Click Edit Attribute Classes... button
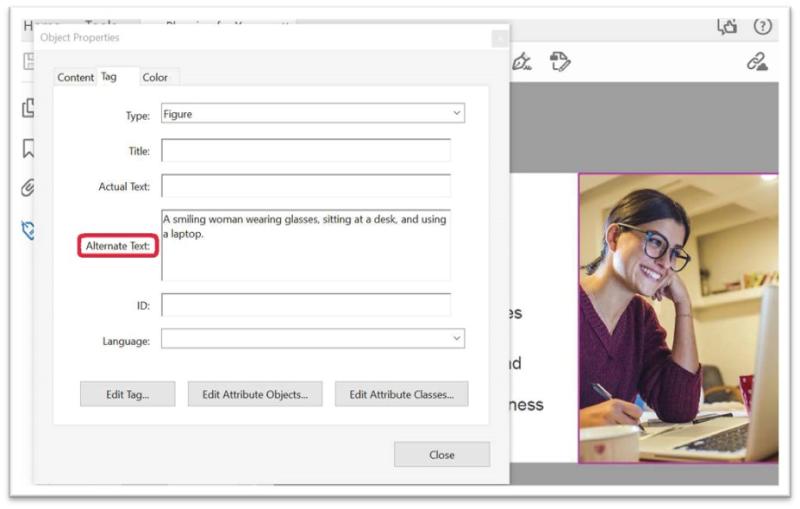This screenshot has height=509, width=800. pos(402,394)
